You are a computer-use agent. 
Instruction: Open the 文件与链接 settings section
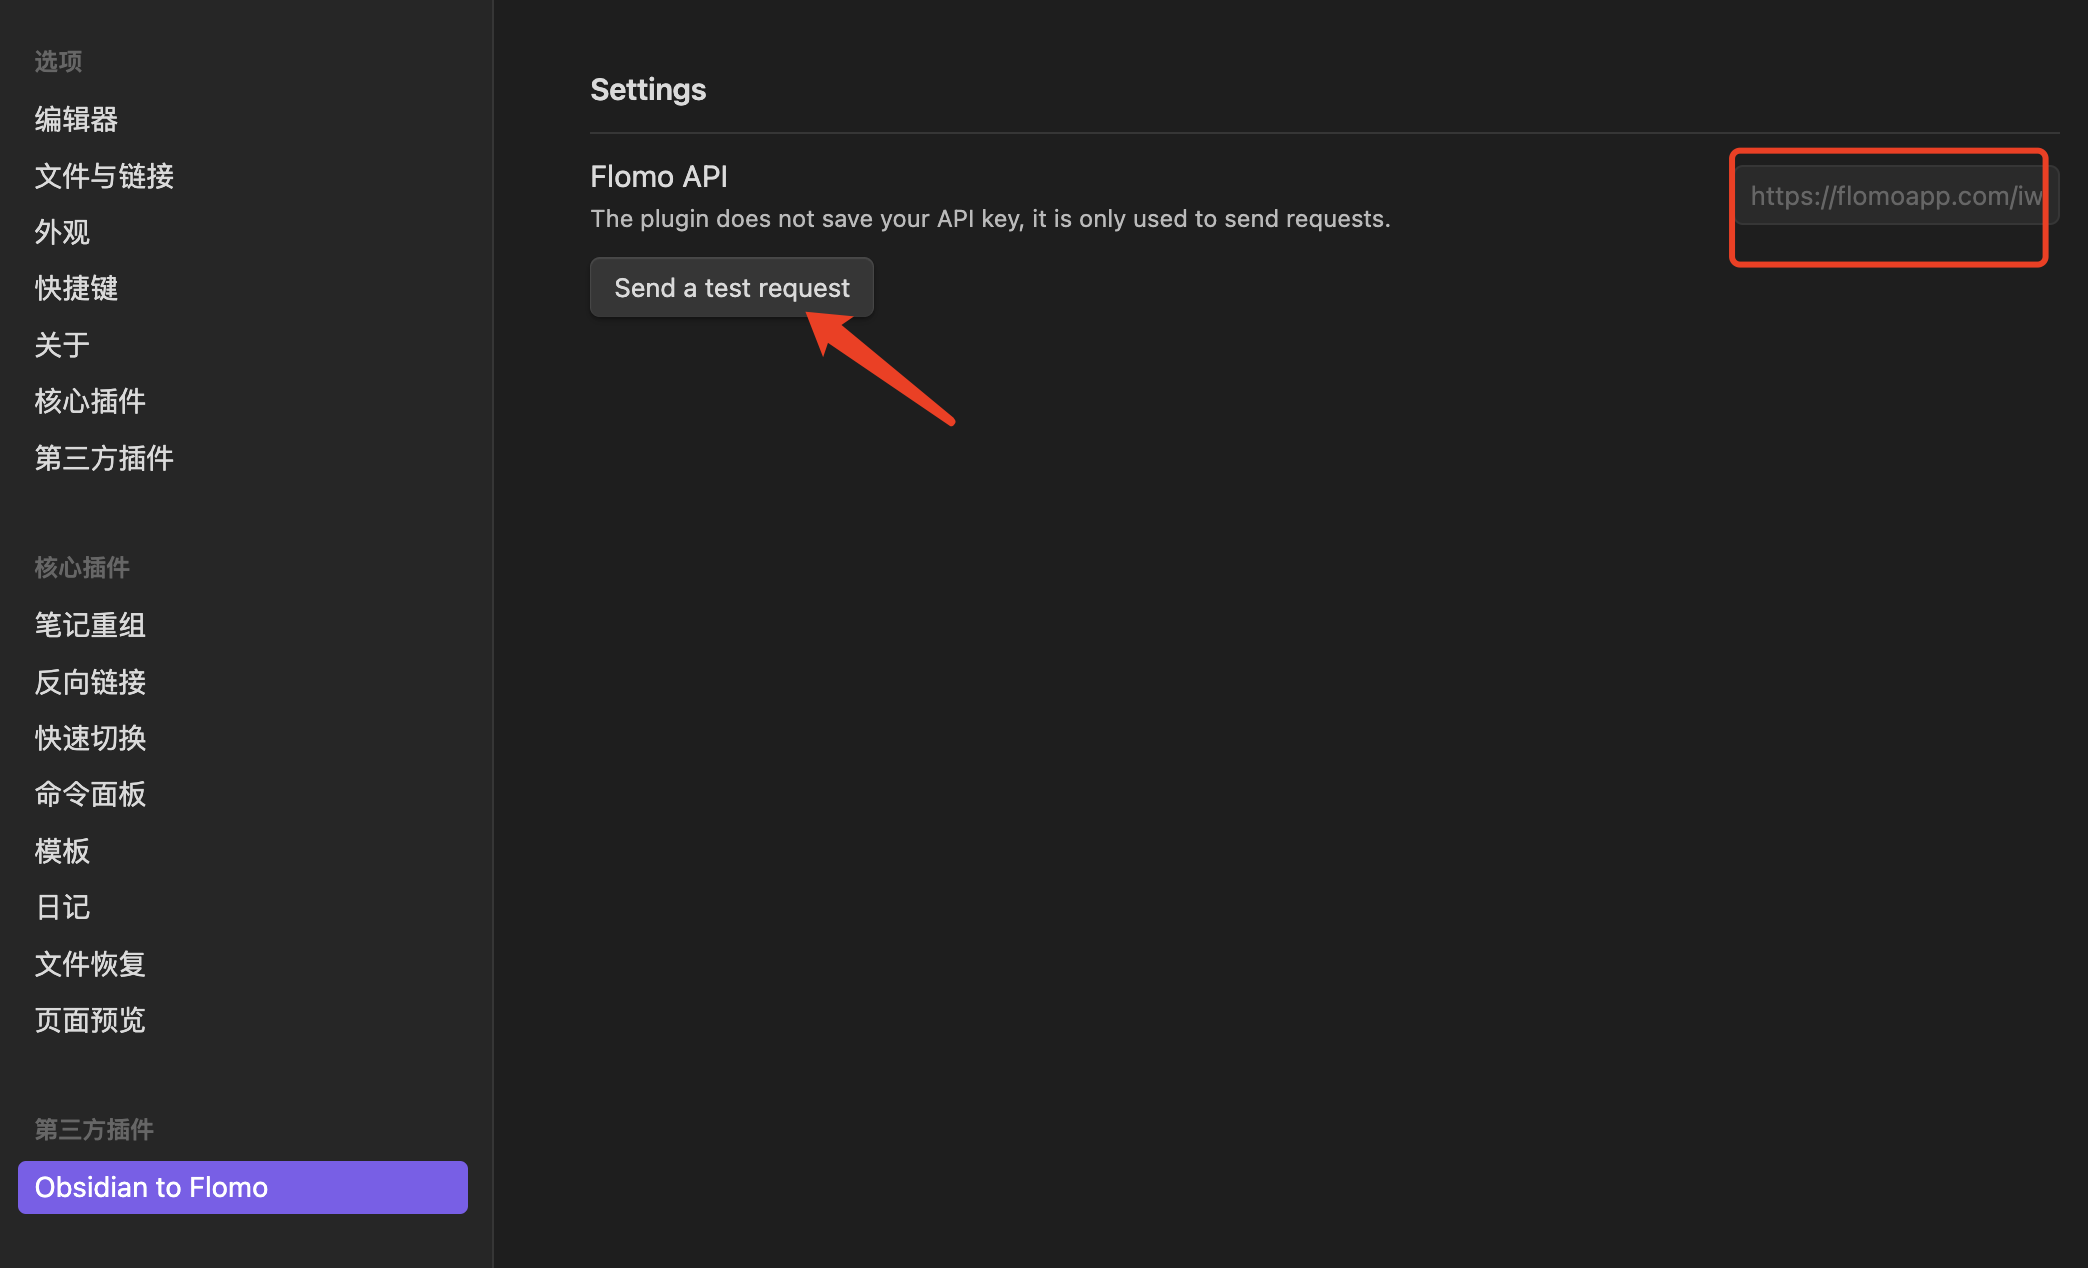coord(104,177)
